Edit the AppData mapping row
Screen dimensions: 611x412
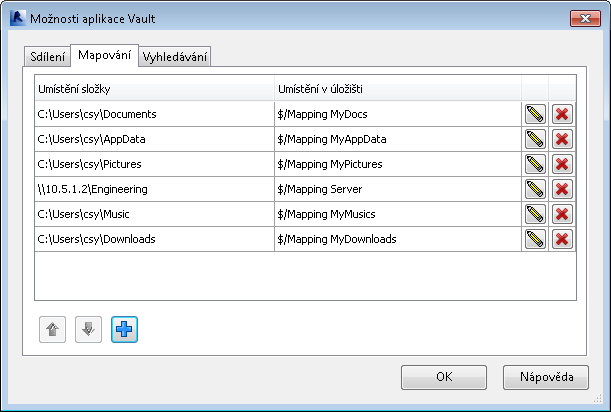point(535,139)
